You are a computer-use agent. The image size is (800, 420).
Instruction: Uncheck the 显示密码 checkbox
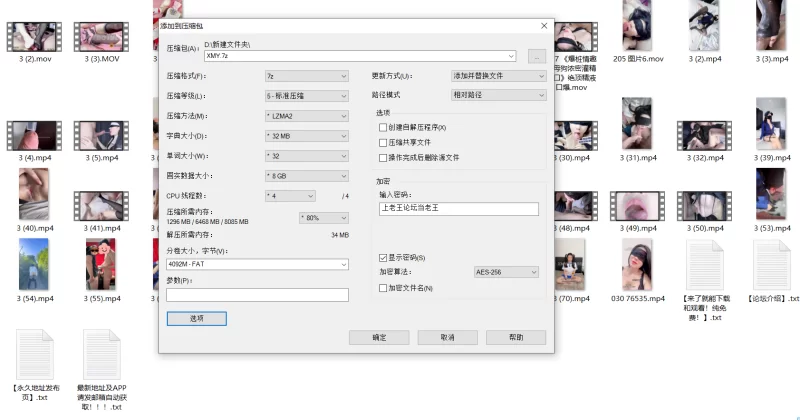click(x=383, y=258)
